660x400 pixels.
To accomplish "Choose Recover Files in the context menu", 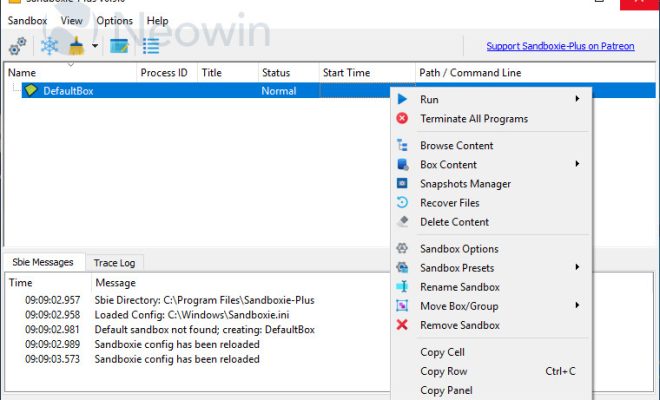I will click(449, 203).
